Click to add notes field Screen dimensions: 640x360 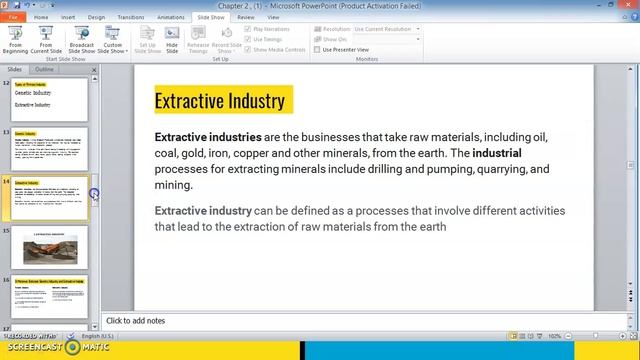363,321
